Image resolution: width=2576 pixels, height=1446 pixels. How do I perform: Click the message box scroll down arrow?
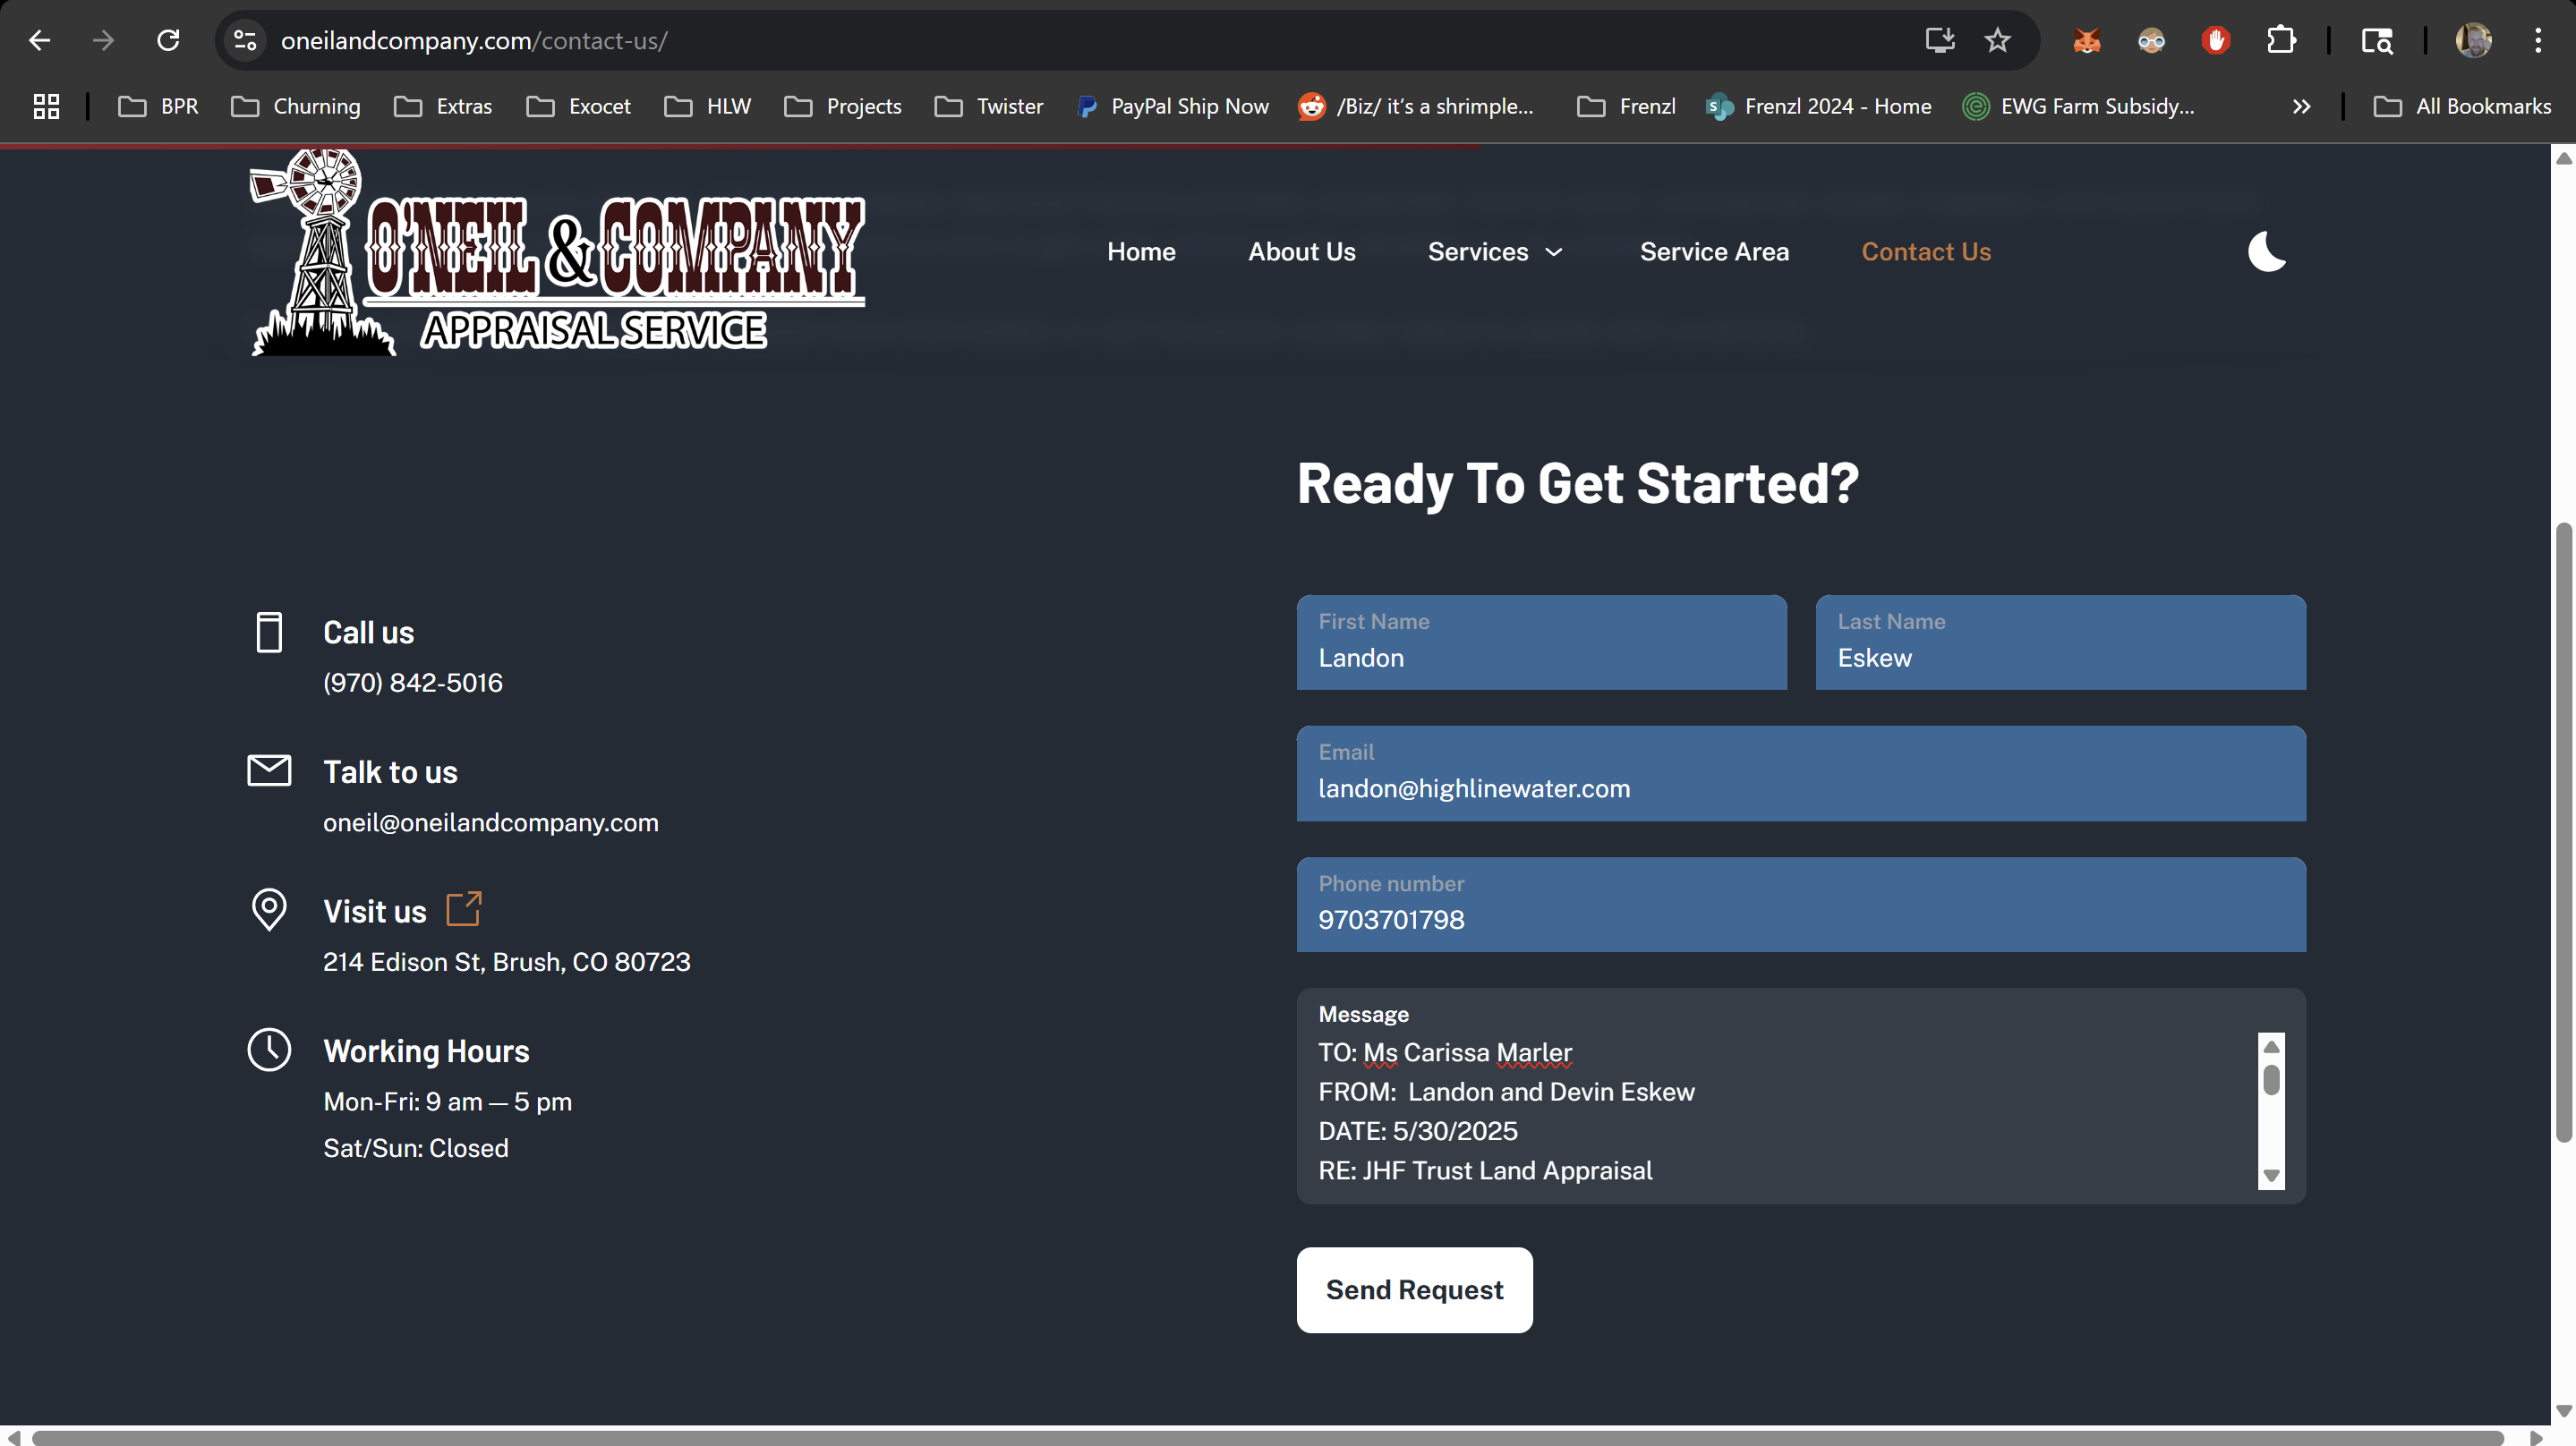(2271, 1176)
